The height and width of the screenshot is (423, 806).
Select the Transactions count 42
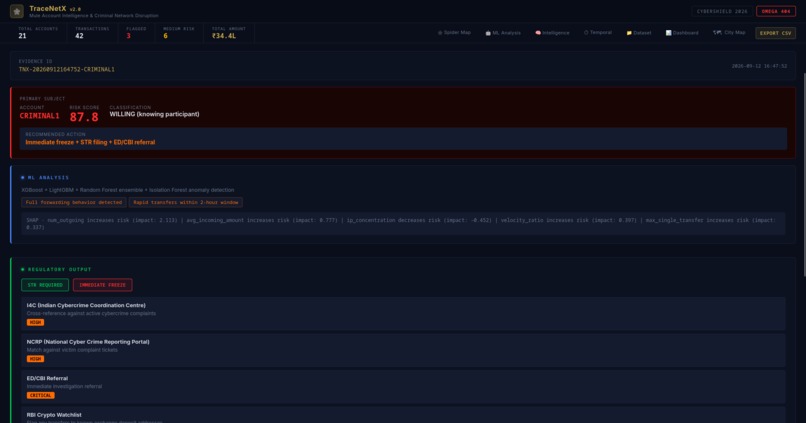click(79, 36)
